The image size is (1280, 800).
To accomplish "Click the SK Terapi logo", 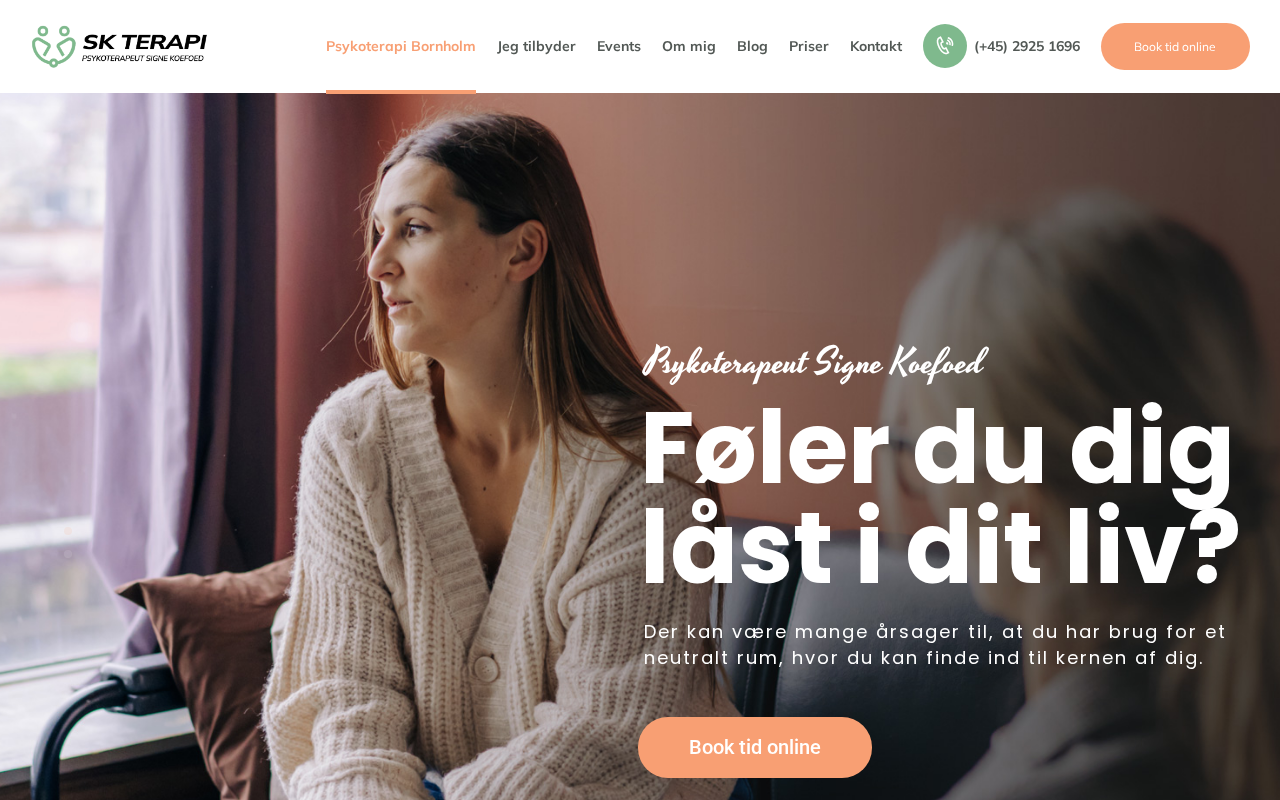I will point(119,46).
